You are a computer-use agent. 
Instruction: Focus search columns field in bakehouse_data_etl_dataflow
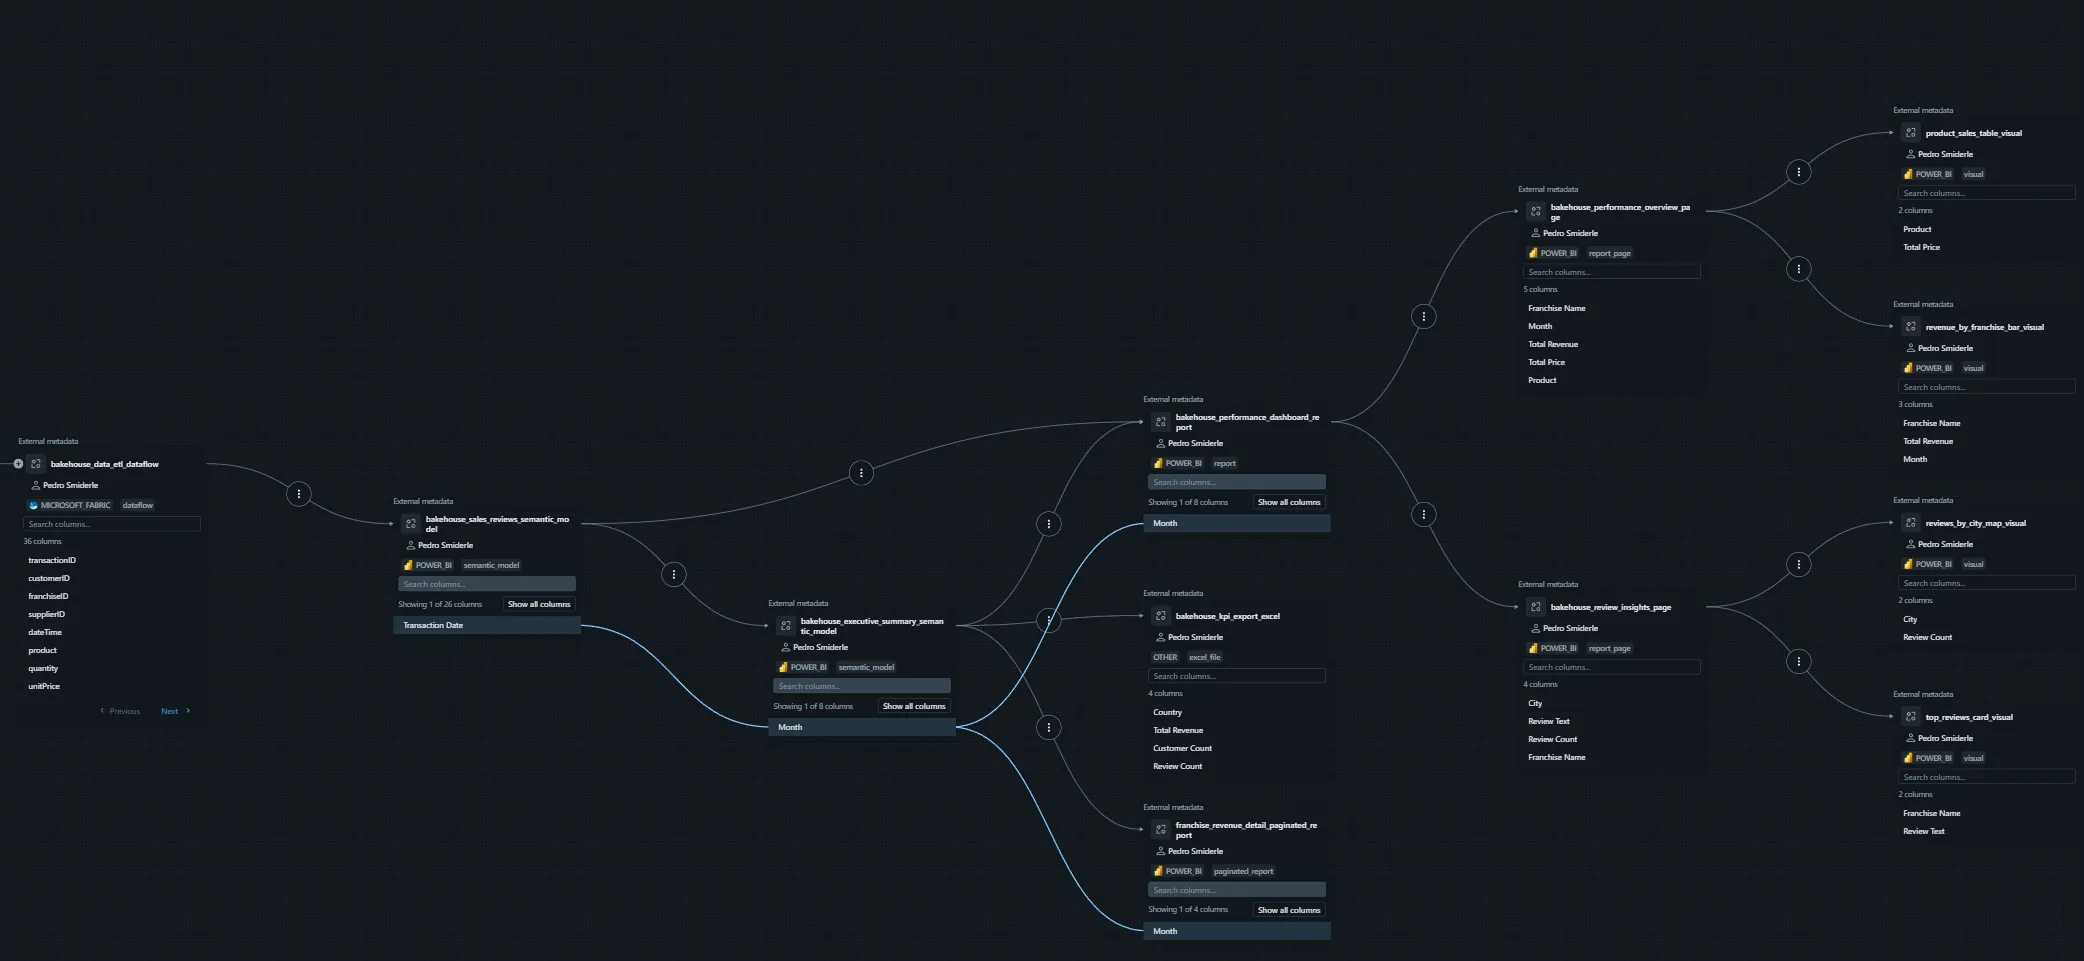(x=112, y=524)
